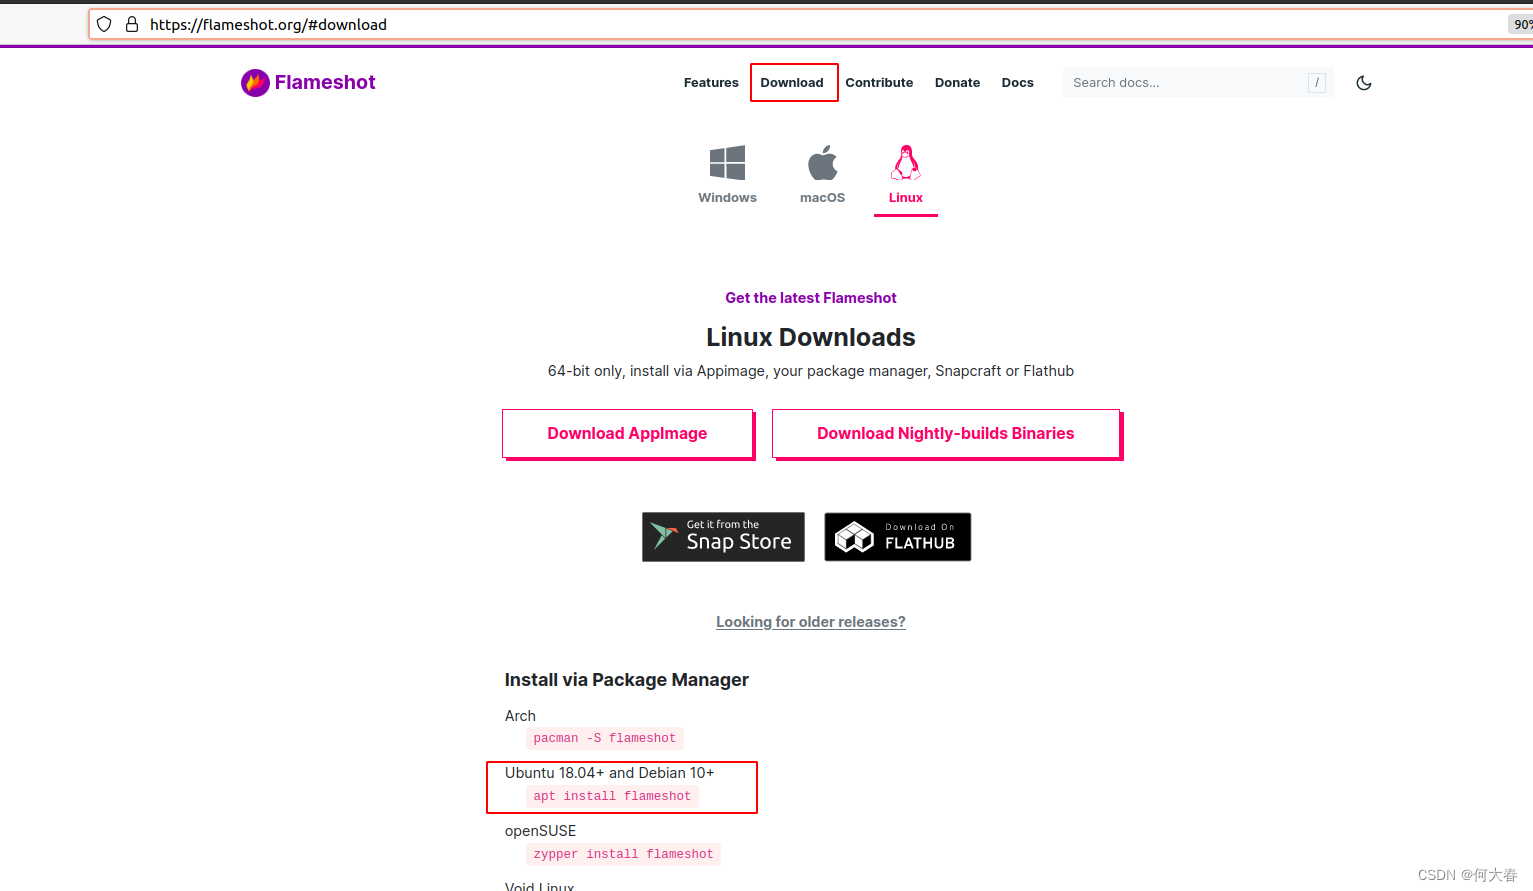This screenshot has width=1533, height=891.
Task: Click the slash shortcut key in search box
Action: coord(1317,83)
